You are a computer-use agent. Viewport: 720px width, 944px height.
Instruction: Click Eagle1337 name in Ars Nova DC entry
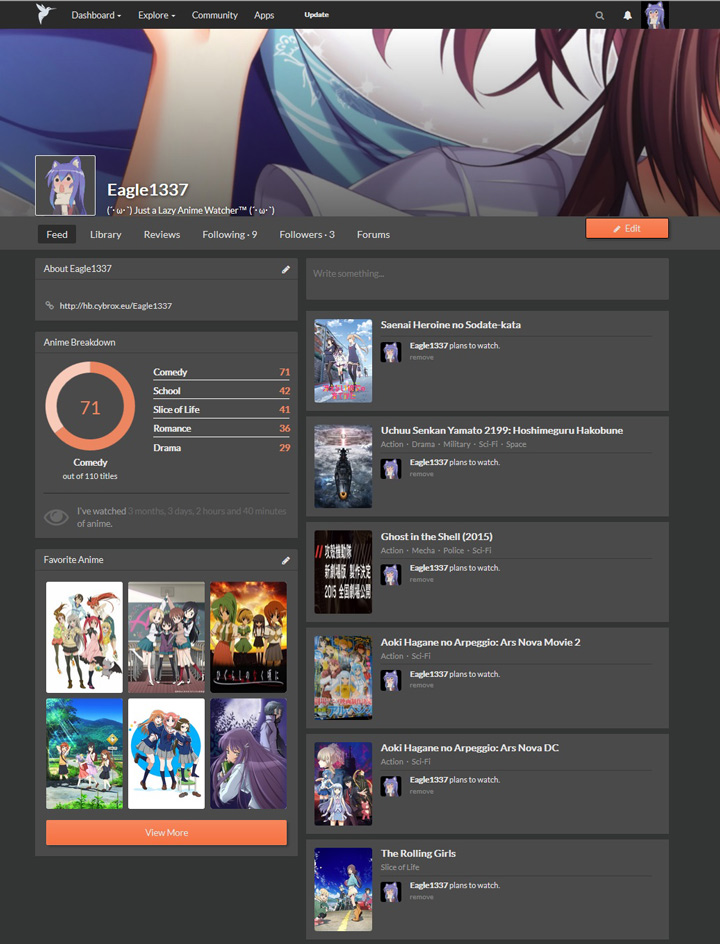coord(429,780)
